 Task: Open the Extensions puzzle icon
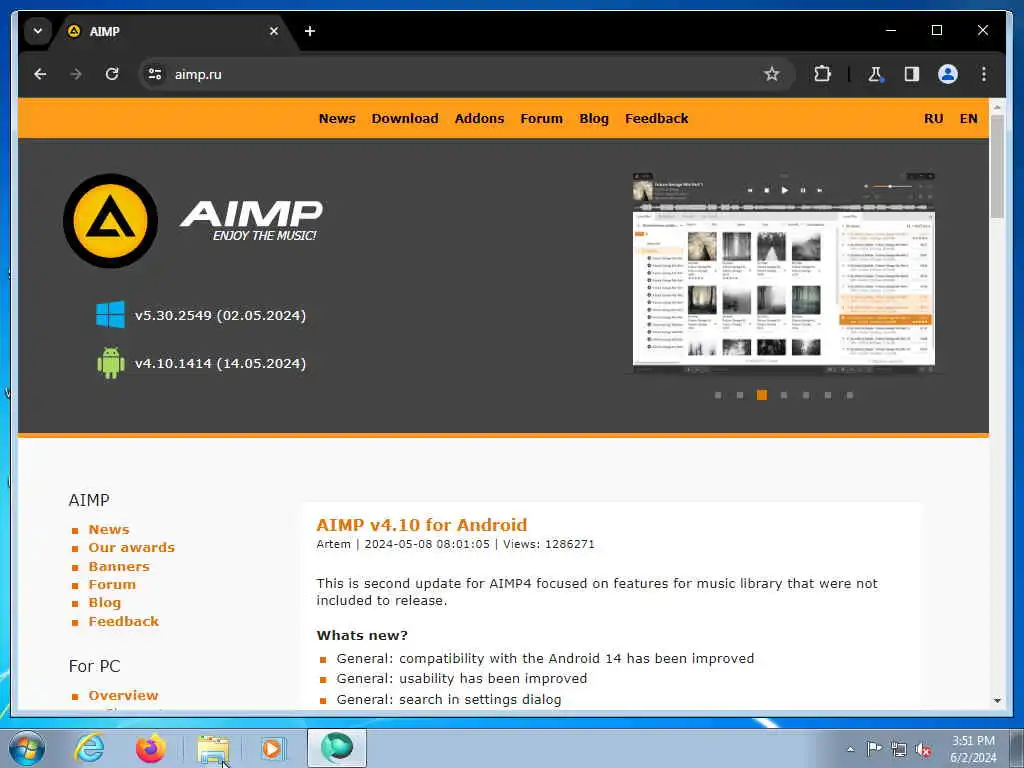pyautogui.click(x=822, y=74)
